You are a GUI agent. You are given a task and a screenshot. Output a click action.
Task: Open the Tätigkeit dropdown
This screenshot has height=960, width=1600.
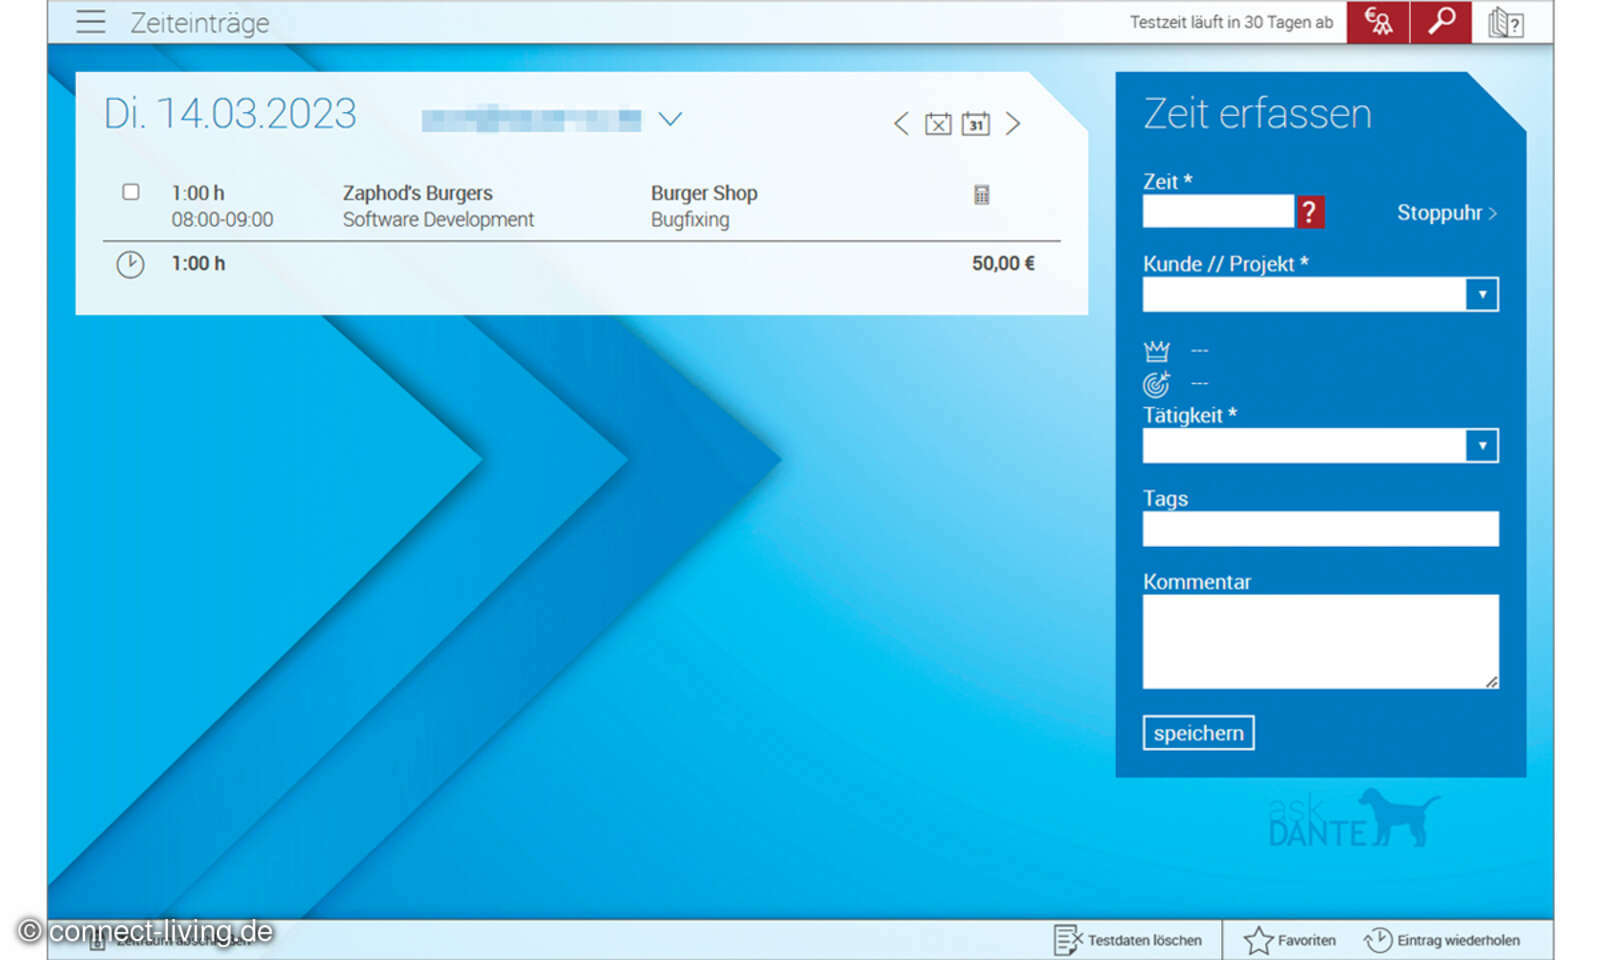point(1481,446)
